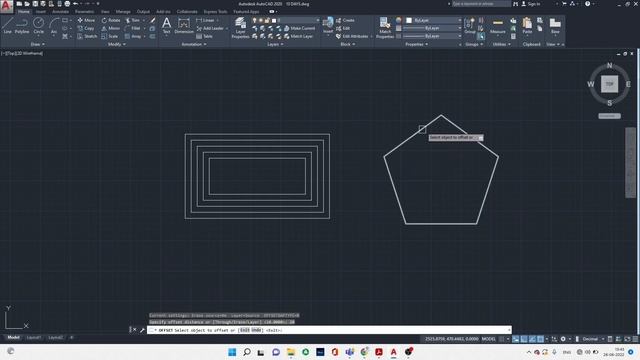640x360 pixels.
Task: Click Match Properties tool
Action: coord(385,28)
